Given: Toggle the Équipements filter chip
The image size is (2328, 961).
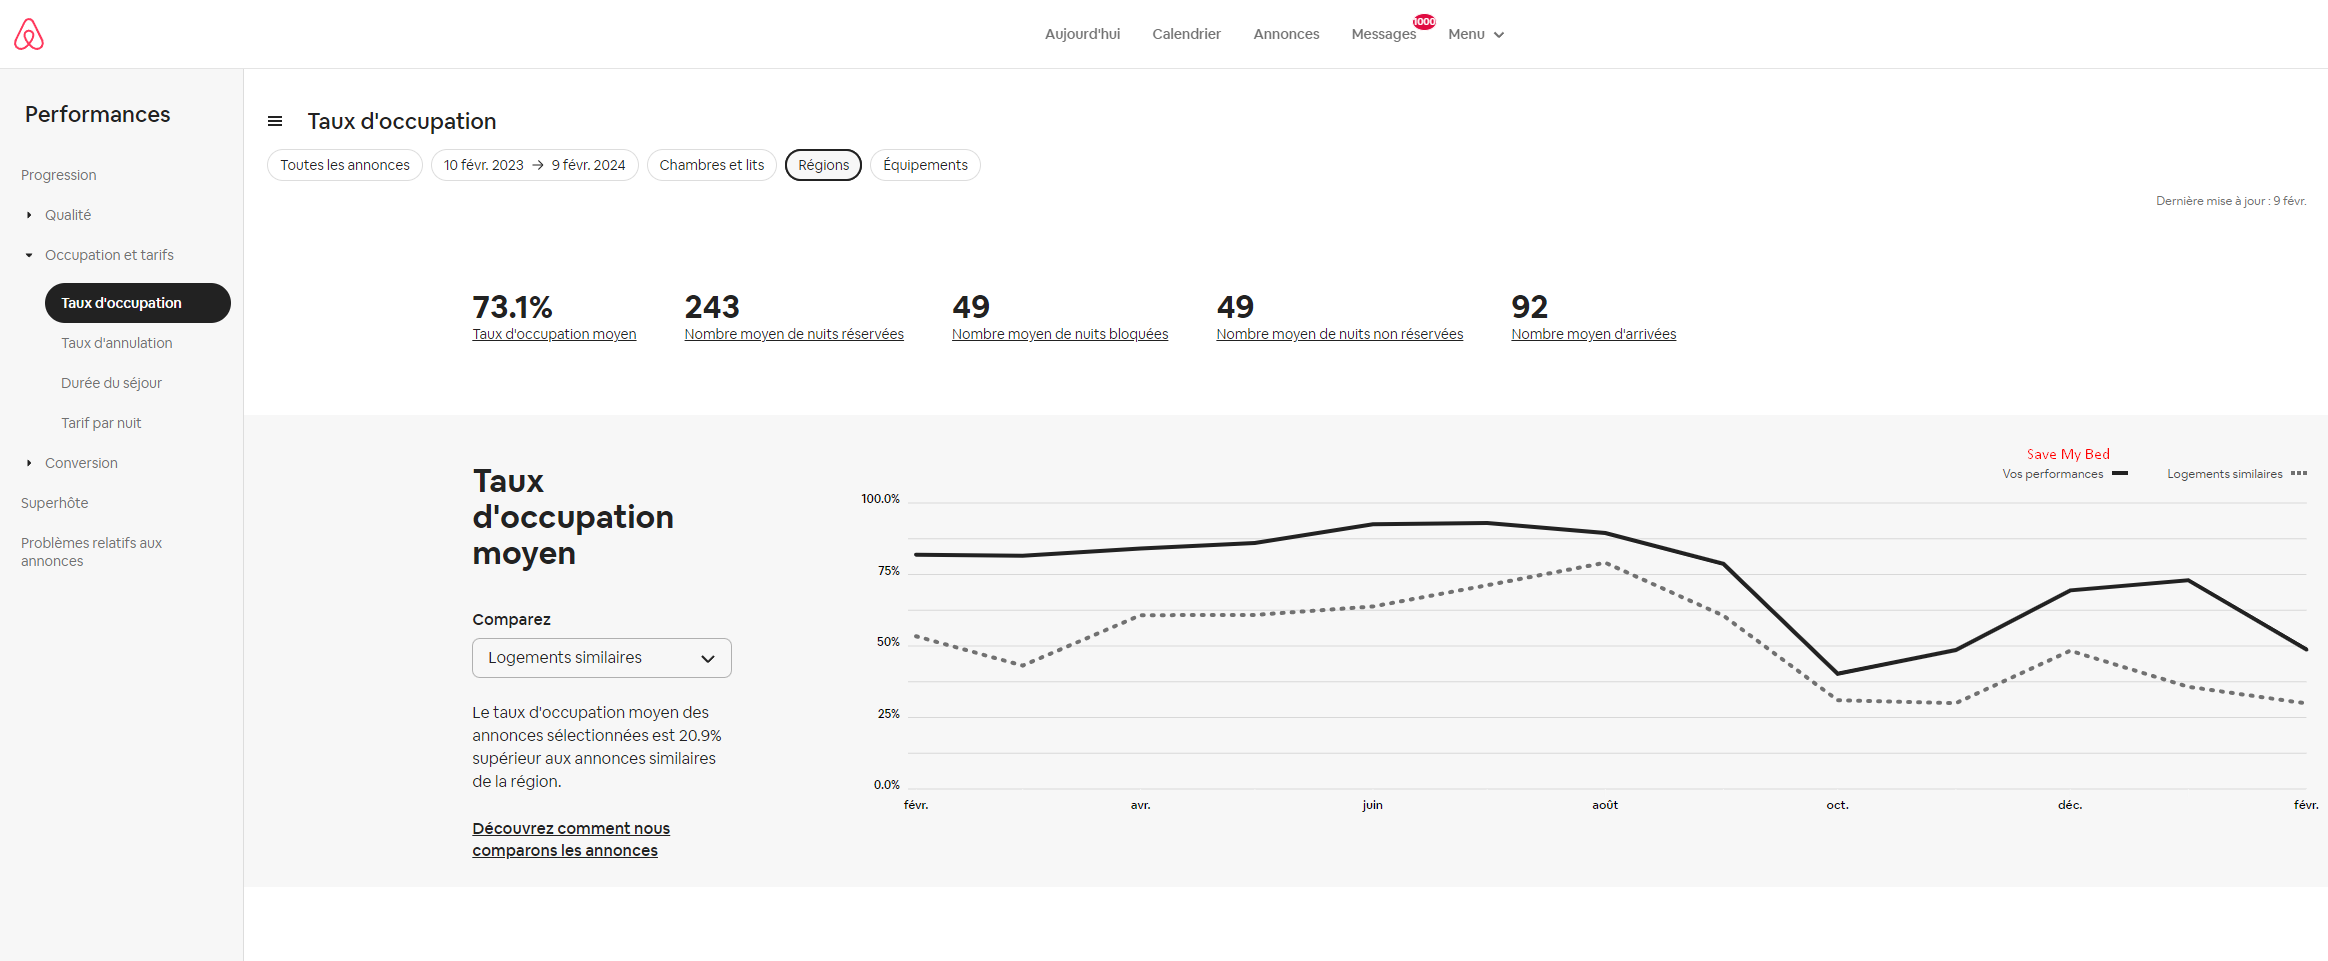Looking at the screenshot, I should pos(925,165).
